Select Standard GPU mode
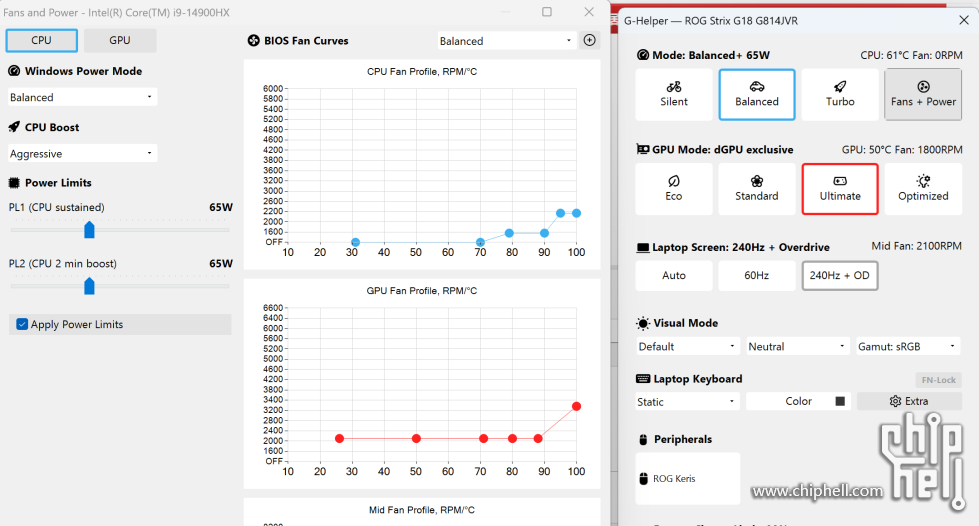The height and width of the screenshot is (526, 979). (757, 189)
